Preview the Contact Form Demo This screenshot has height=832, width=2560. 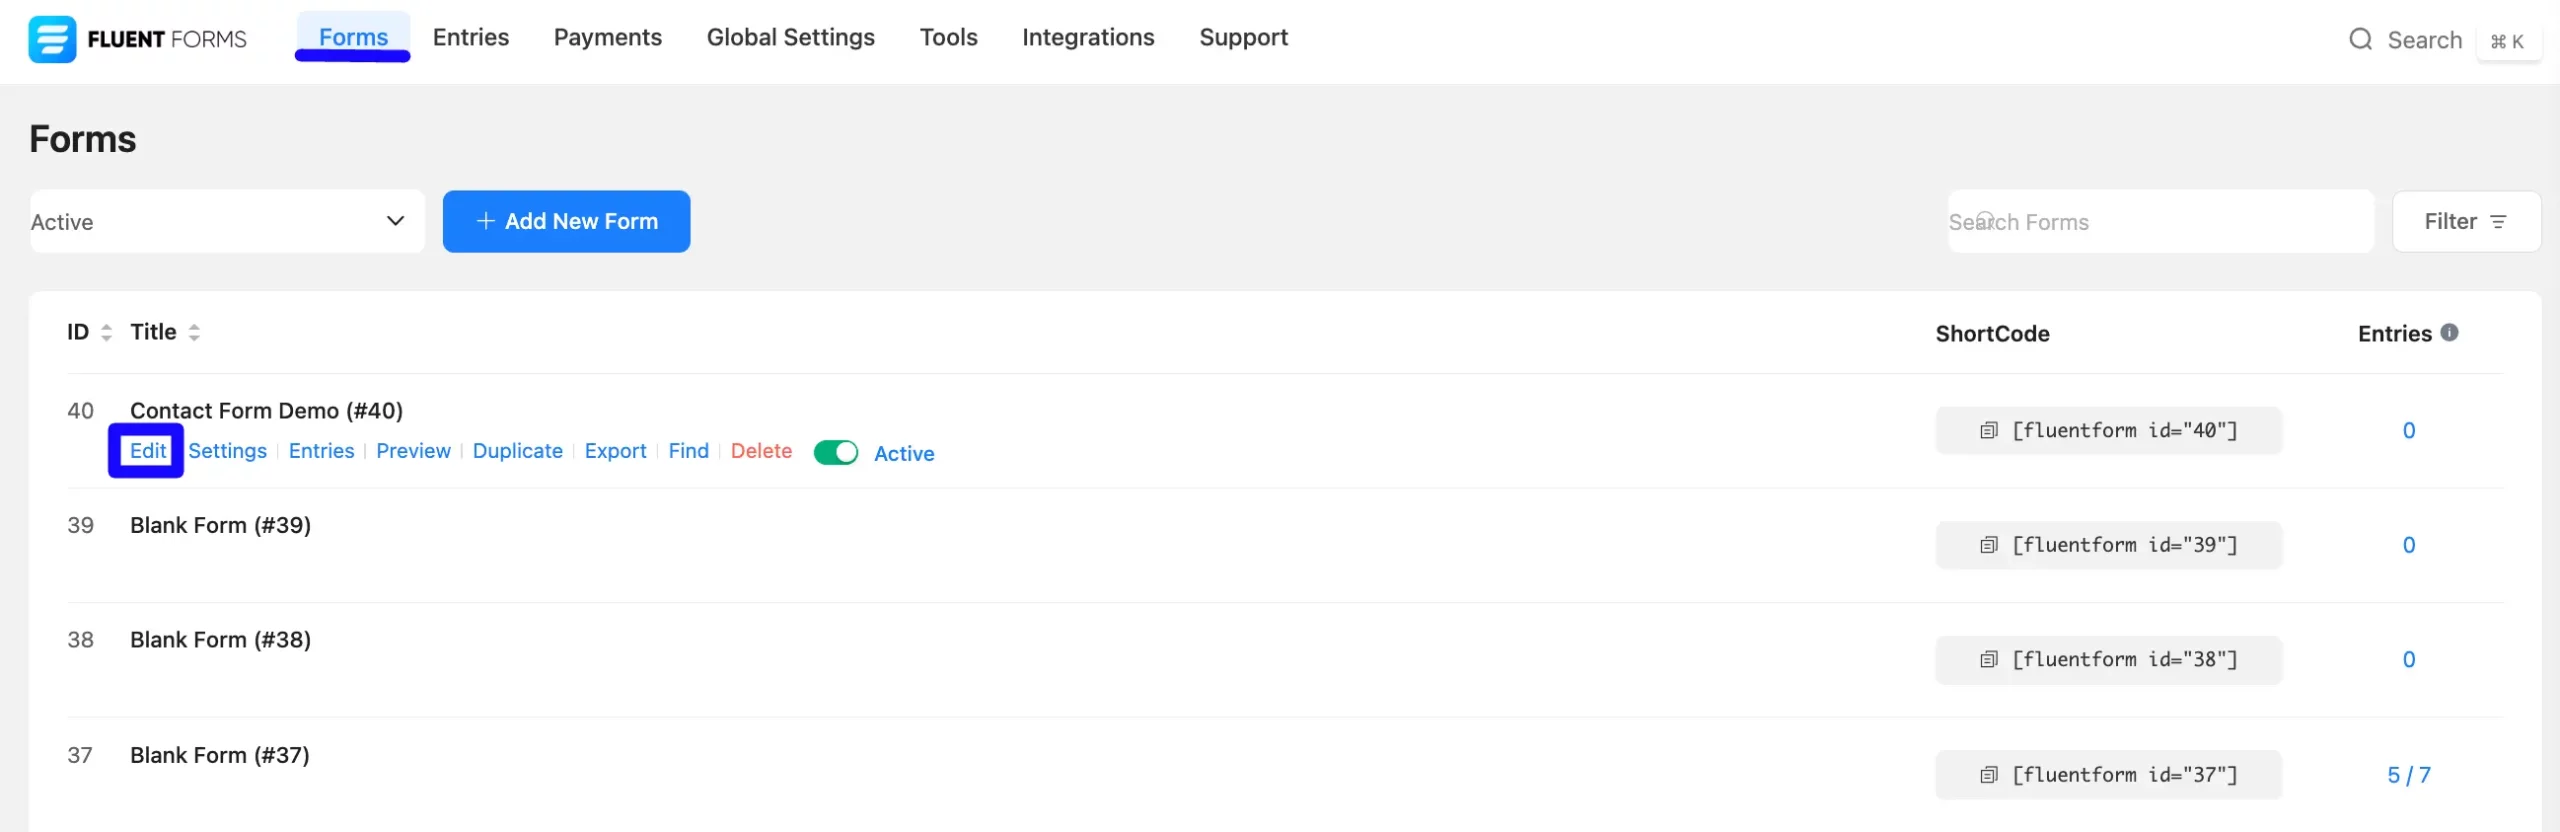coord(413,451)
